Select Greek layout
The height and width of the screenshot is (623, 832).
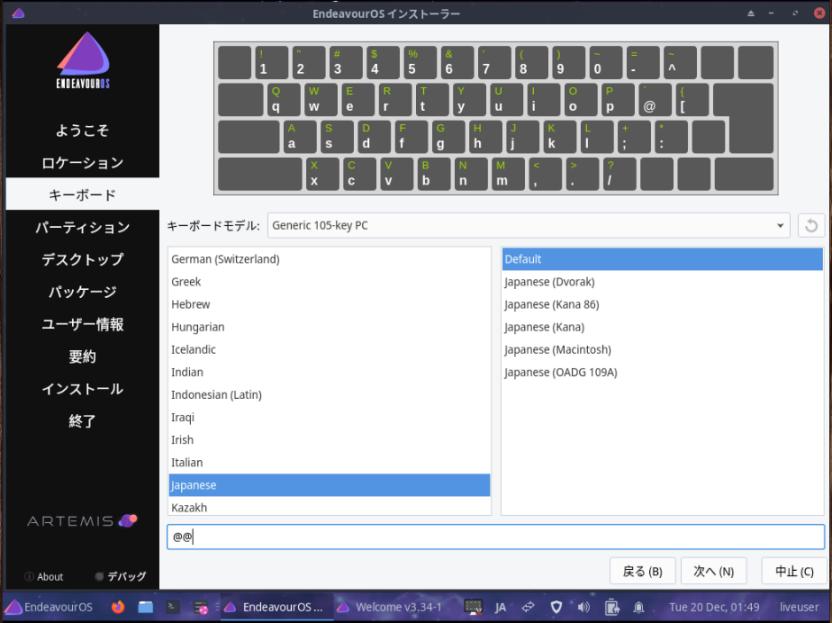(x=329, y=282)
